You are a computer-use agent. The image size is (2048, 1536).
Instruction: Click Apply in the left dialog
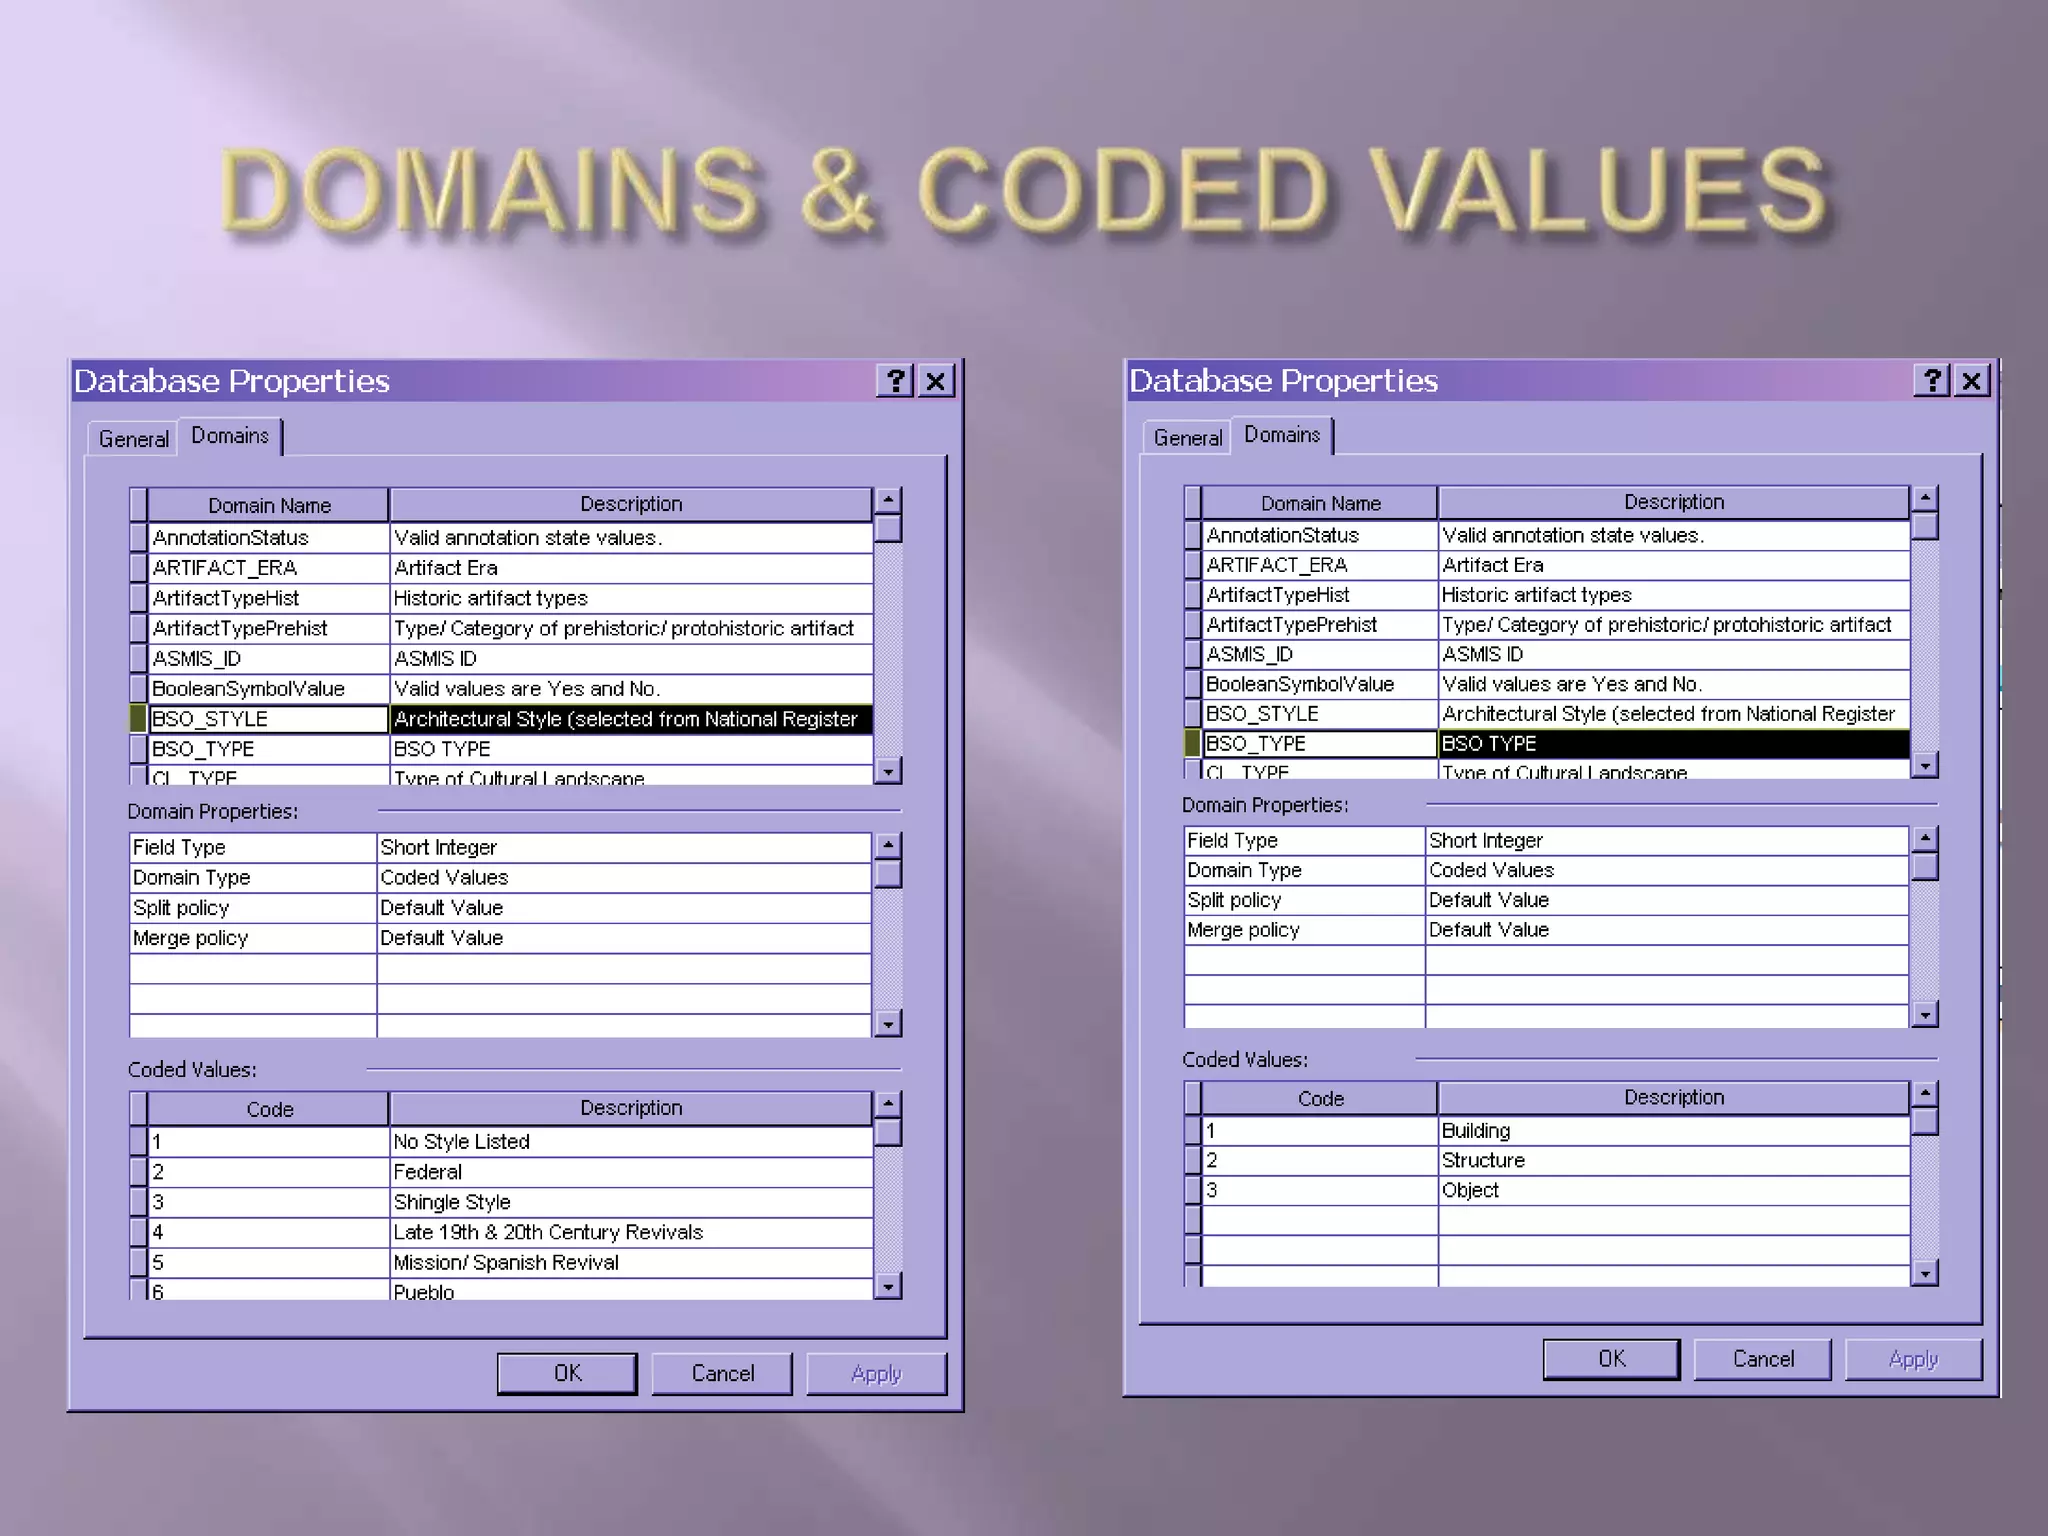(x=876, y=1373)
